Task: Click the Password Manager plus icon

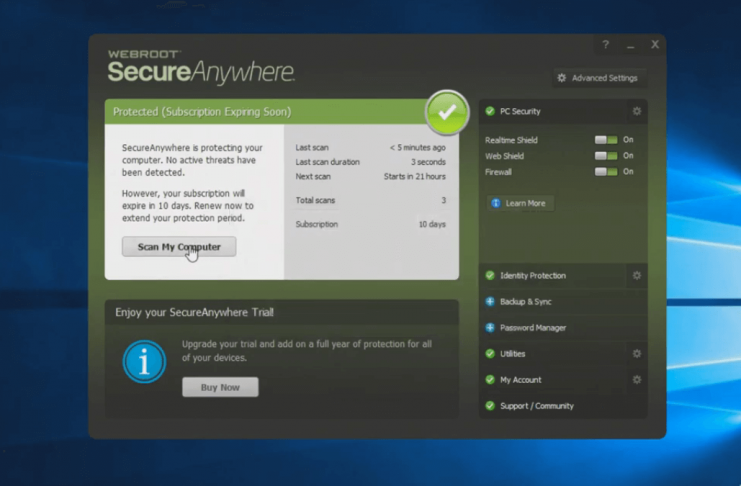Action: pos(490,328)
